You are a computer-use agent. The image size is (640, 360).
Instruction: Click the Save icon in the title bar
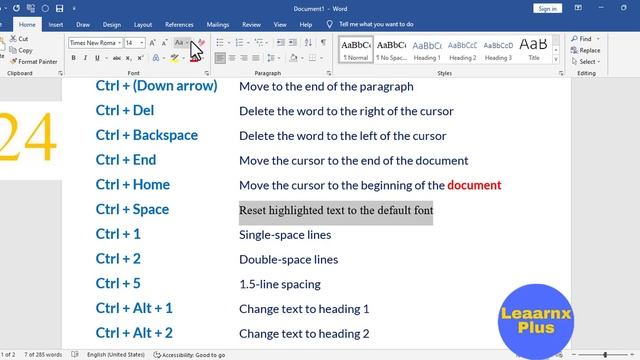pyautogui.click(x=60, y=8)
